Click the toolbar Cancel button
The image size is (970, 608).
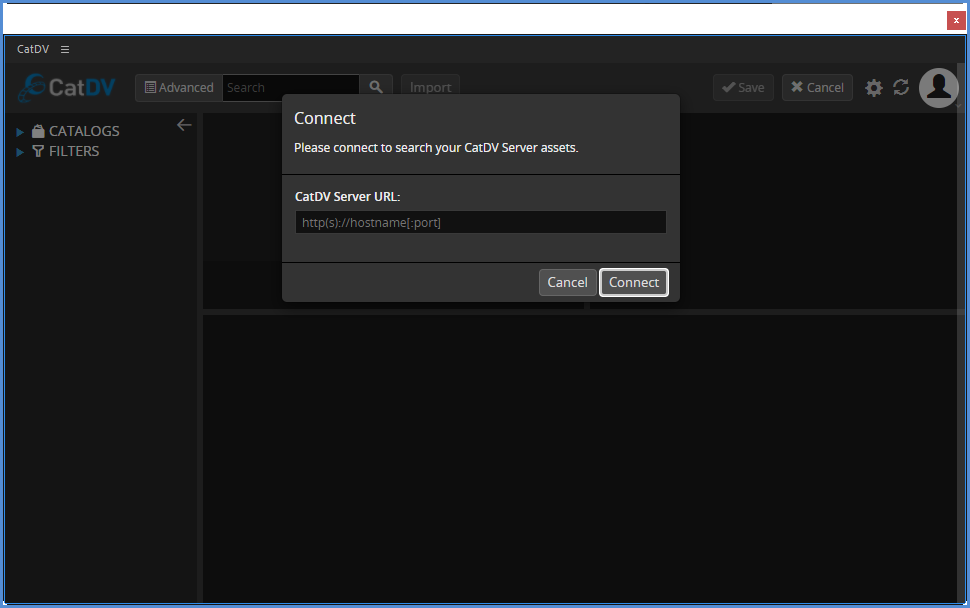pyautogui.click(x=817, y=88)
